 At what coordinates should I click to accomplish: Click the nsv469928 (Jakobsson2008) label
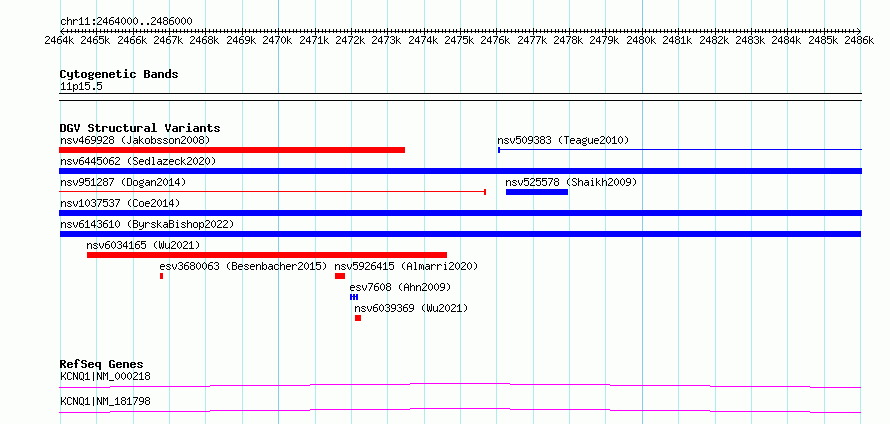point(135,140)
